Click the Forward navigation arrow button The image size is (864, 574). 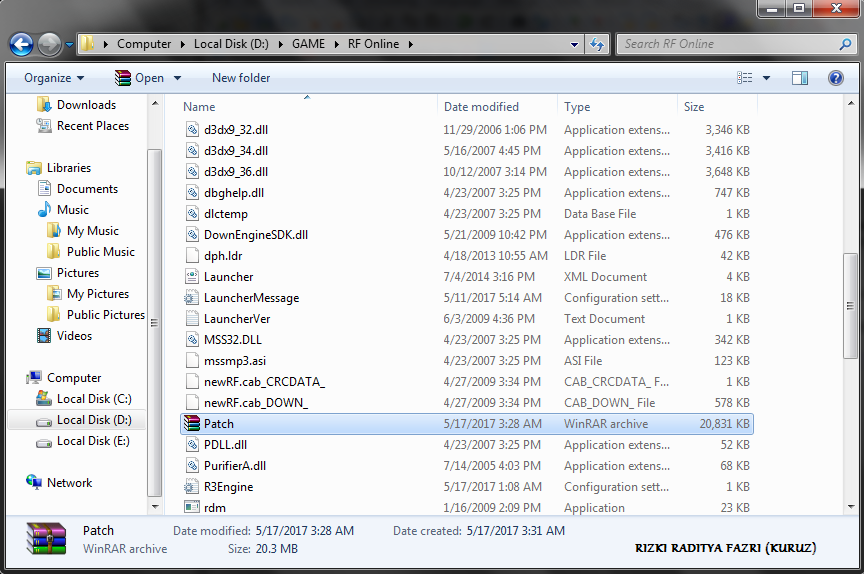tap(49, 44)
